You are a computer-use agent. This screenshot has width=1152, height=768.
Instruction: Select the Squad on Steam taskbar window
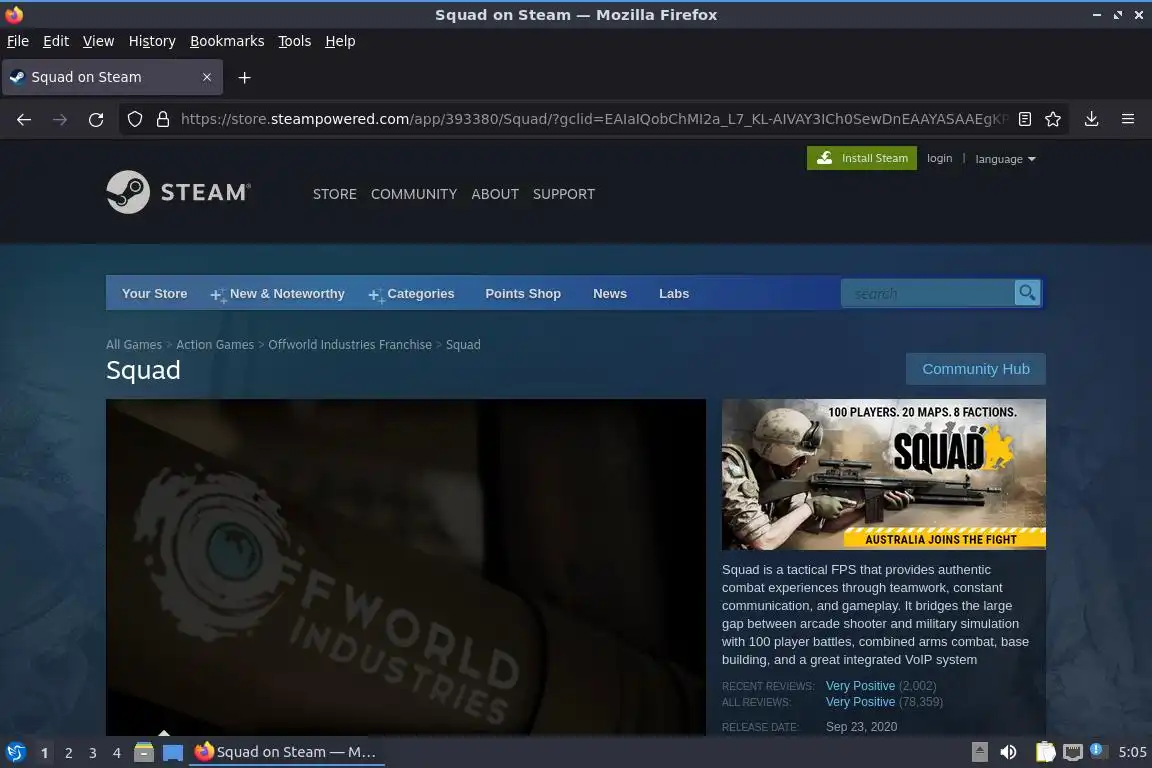tap(287, 752)
